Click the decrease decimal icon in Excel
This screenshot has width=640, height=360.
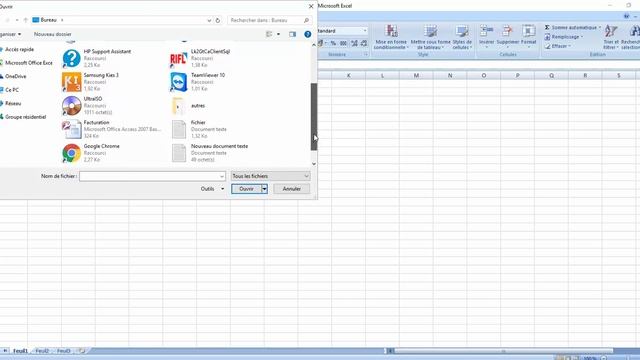pyautogui.click(x=363, y=43)
